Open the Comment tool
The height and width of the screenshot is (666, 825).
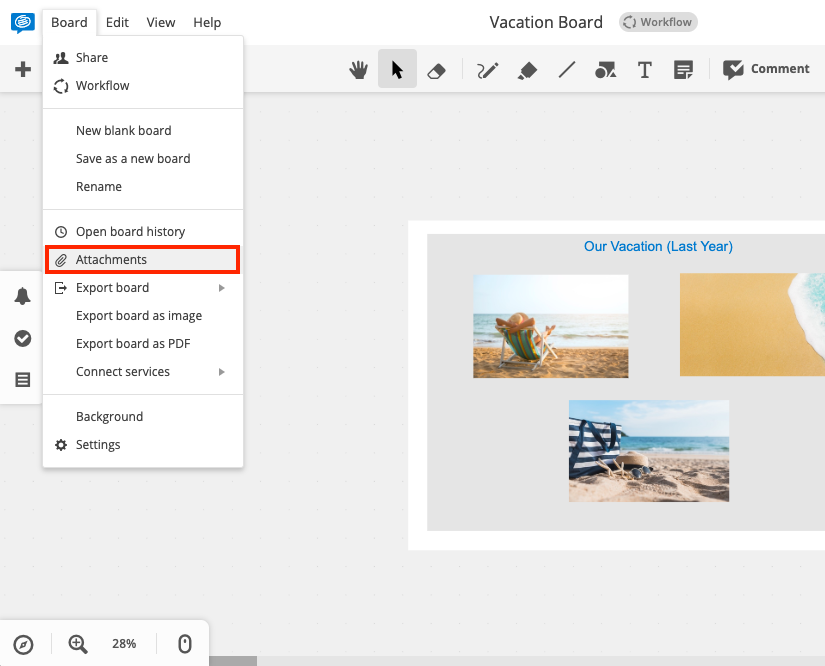coord(766,69)
